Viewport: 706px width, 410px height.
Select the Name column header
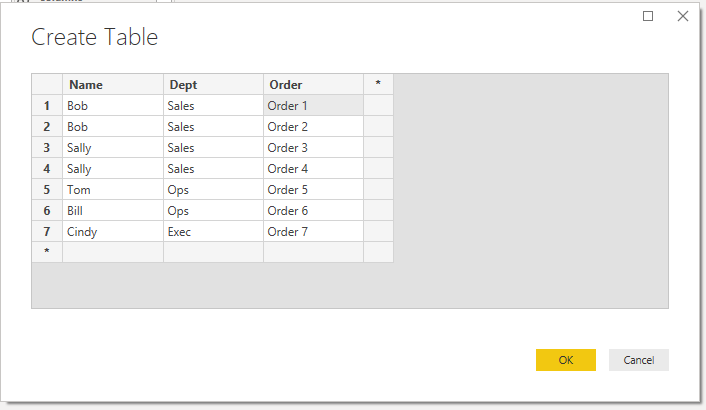(113, 84)
